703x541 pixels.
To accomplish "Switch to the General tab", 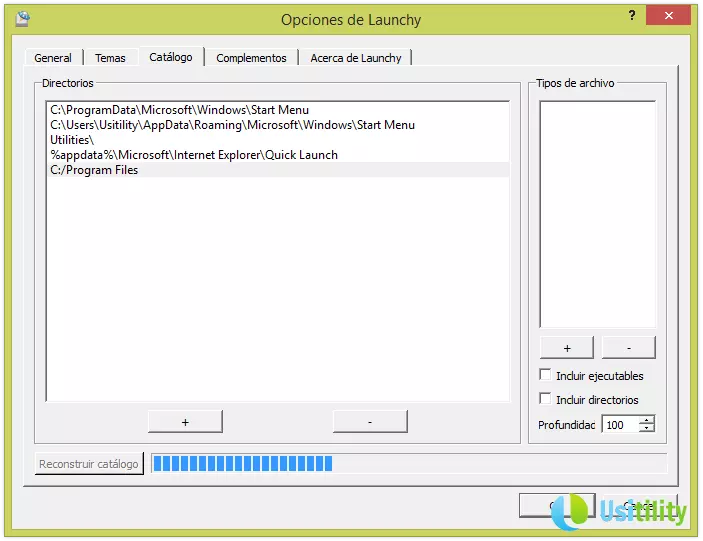I will tap(53, 58).
